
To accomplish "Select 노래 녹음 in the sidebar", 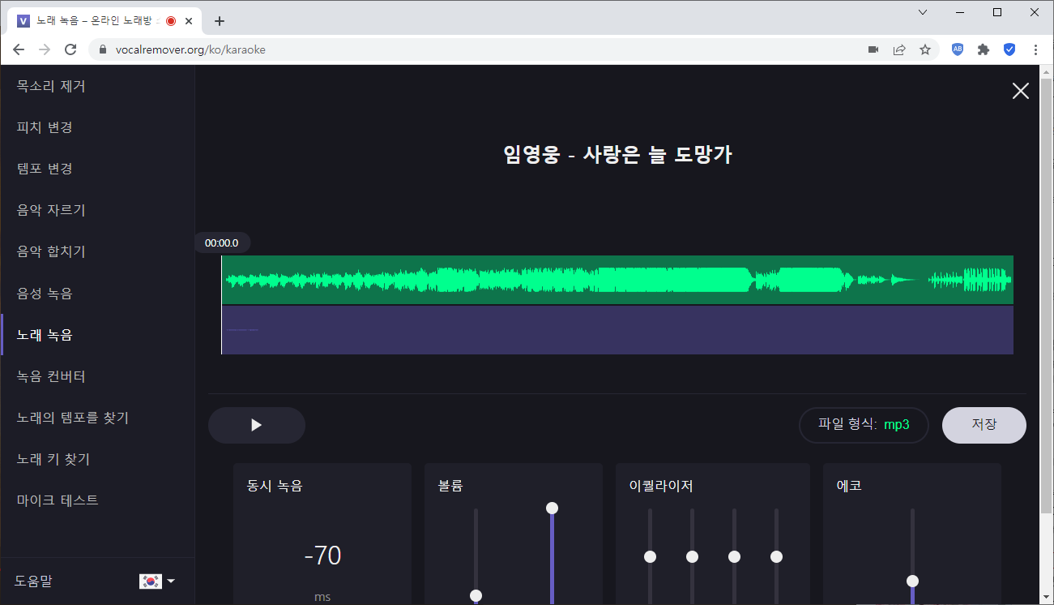I will [44, 335].
